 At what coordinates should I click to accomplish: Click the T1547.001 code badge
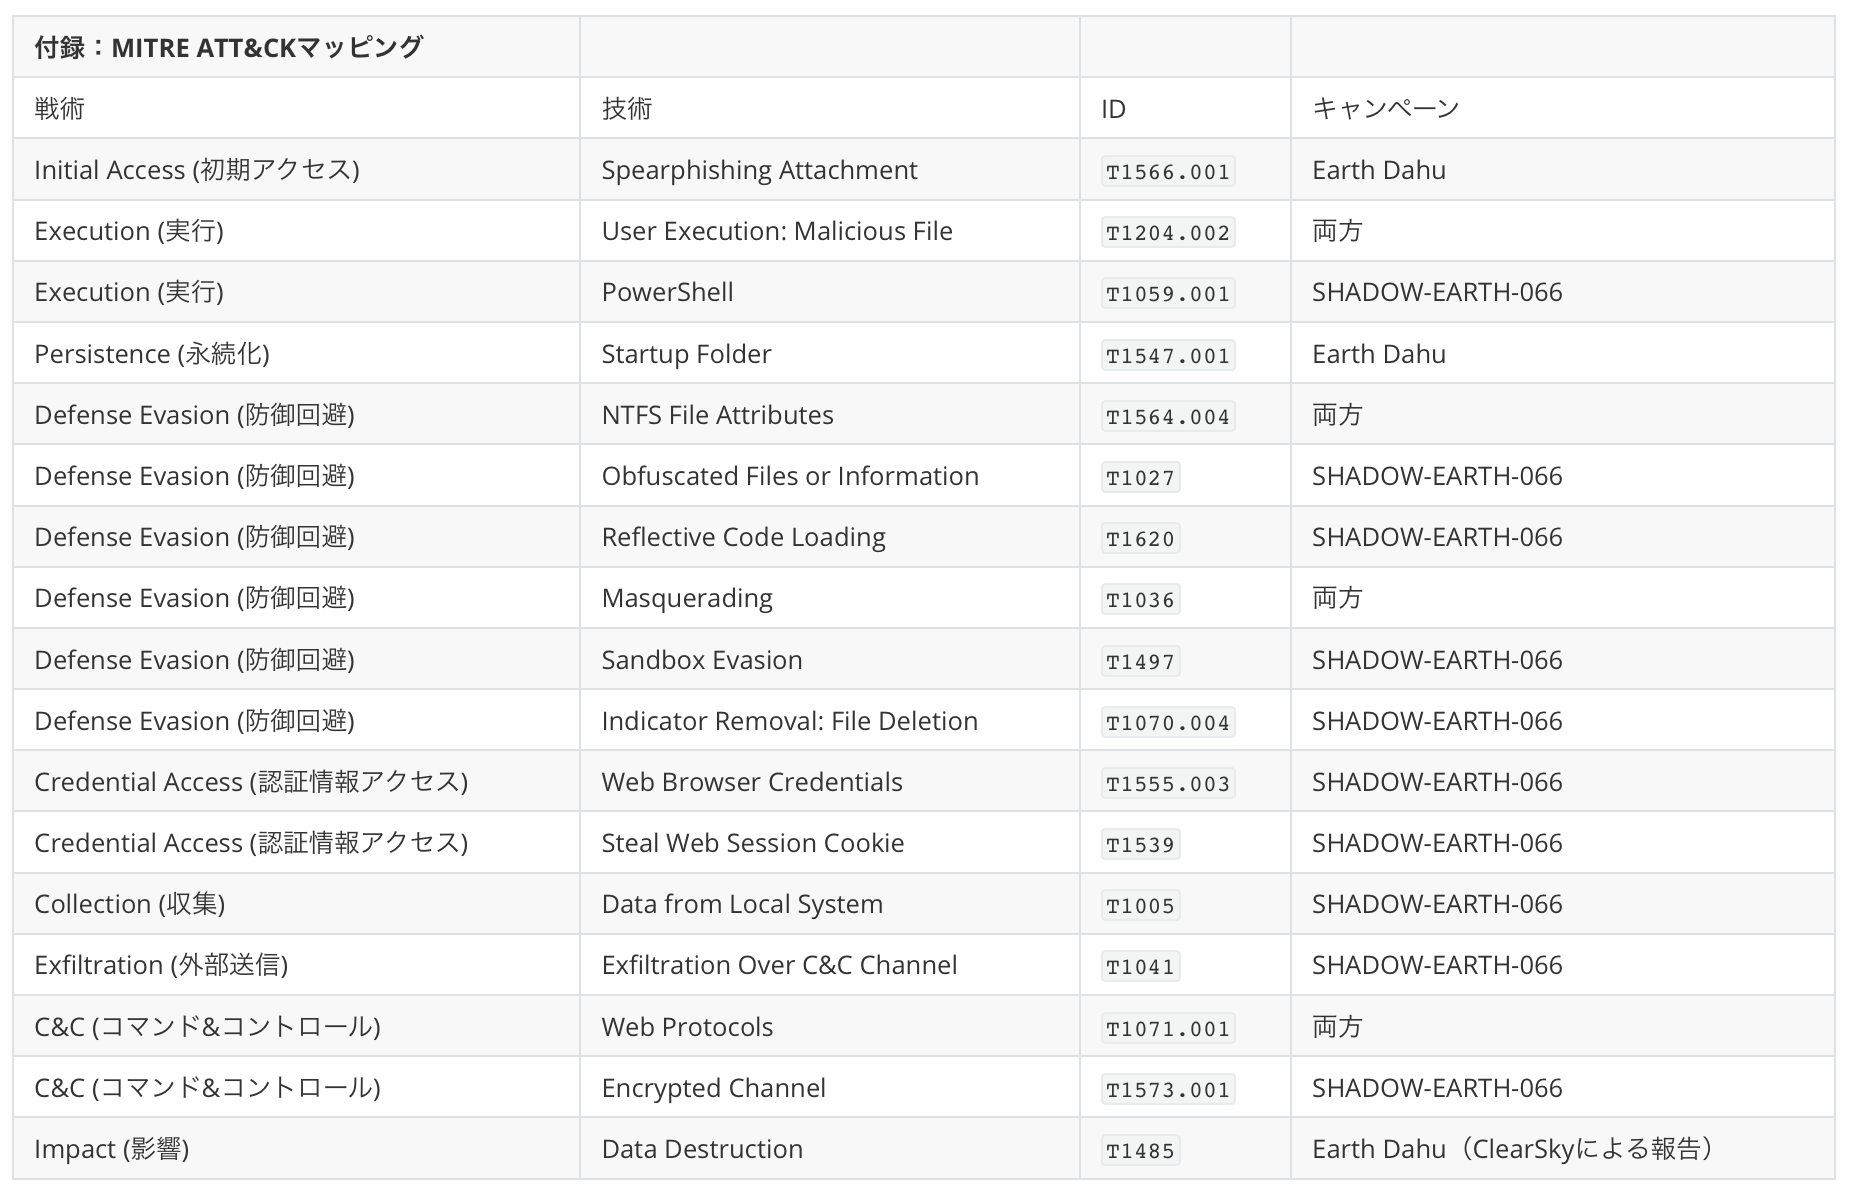point(1168,355)
